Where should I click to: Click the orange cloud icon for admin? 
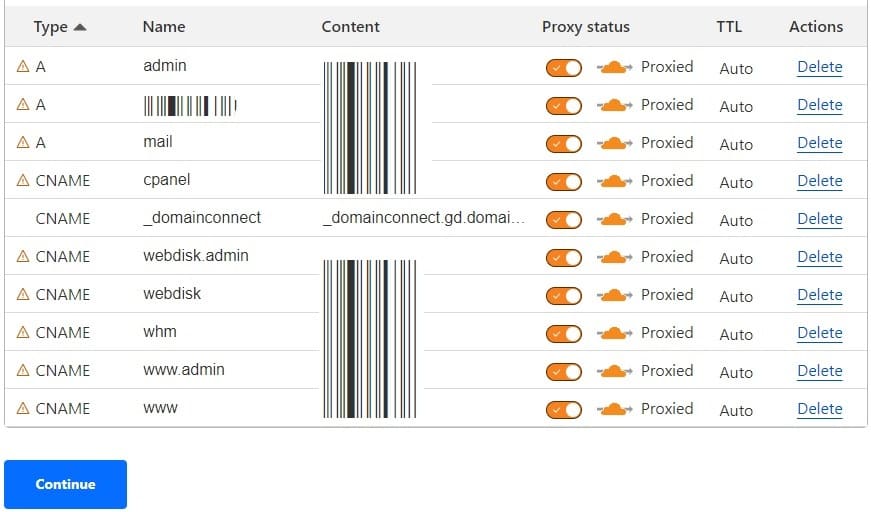click(614, 67)
